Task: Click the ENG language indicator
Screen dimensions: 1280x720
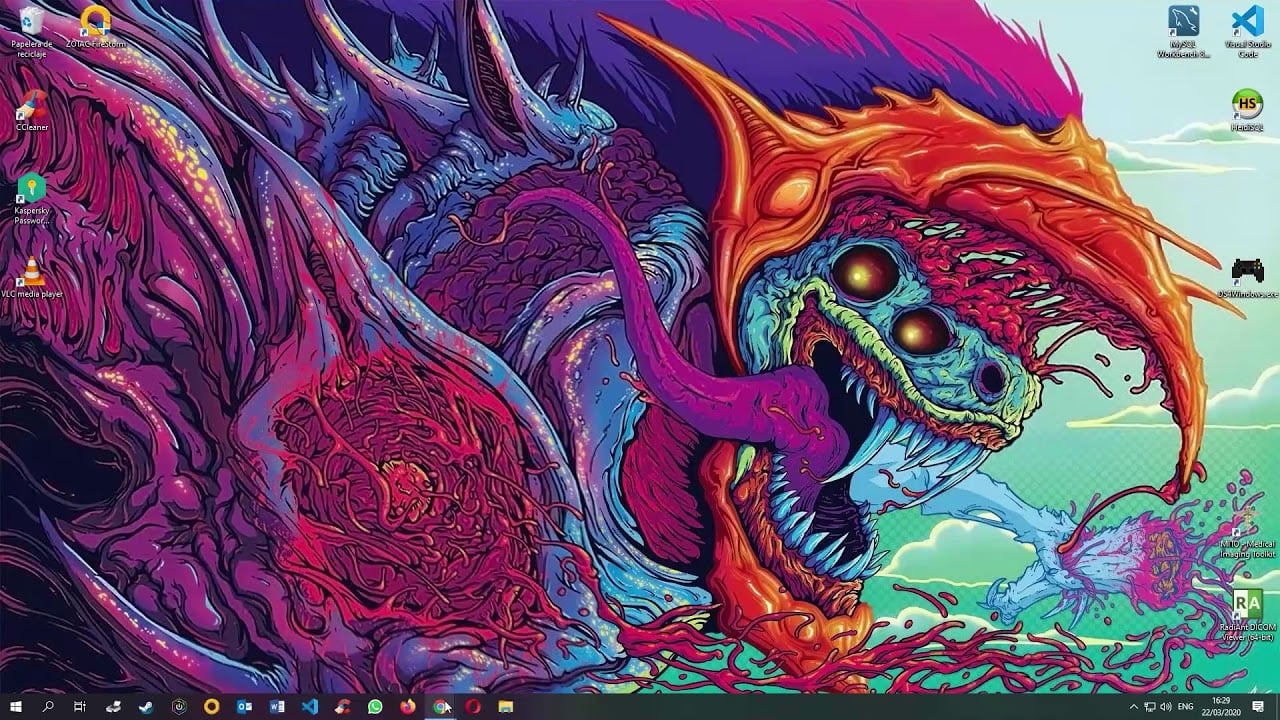Action: pyautogui.click(x=1186, y=707)
